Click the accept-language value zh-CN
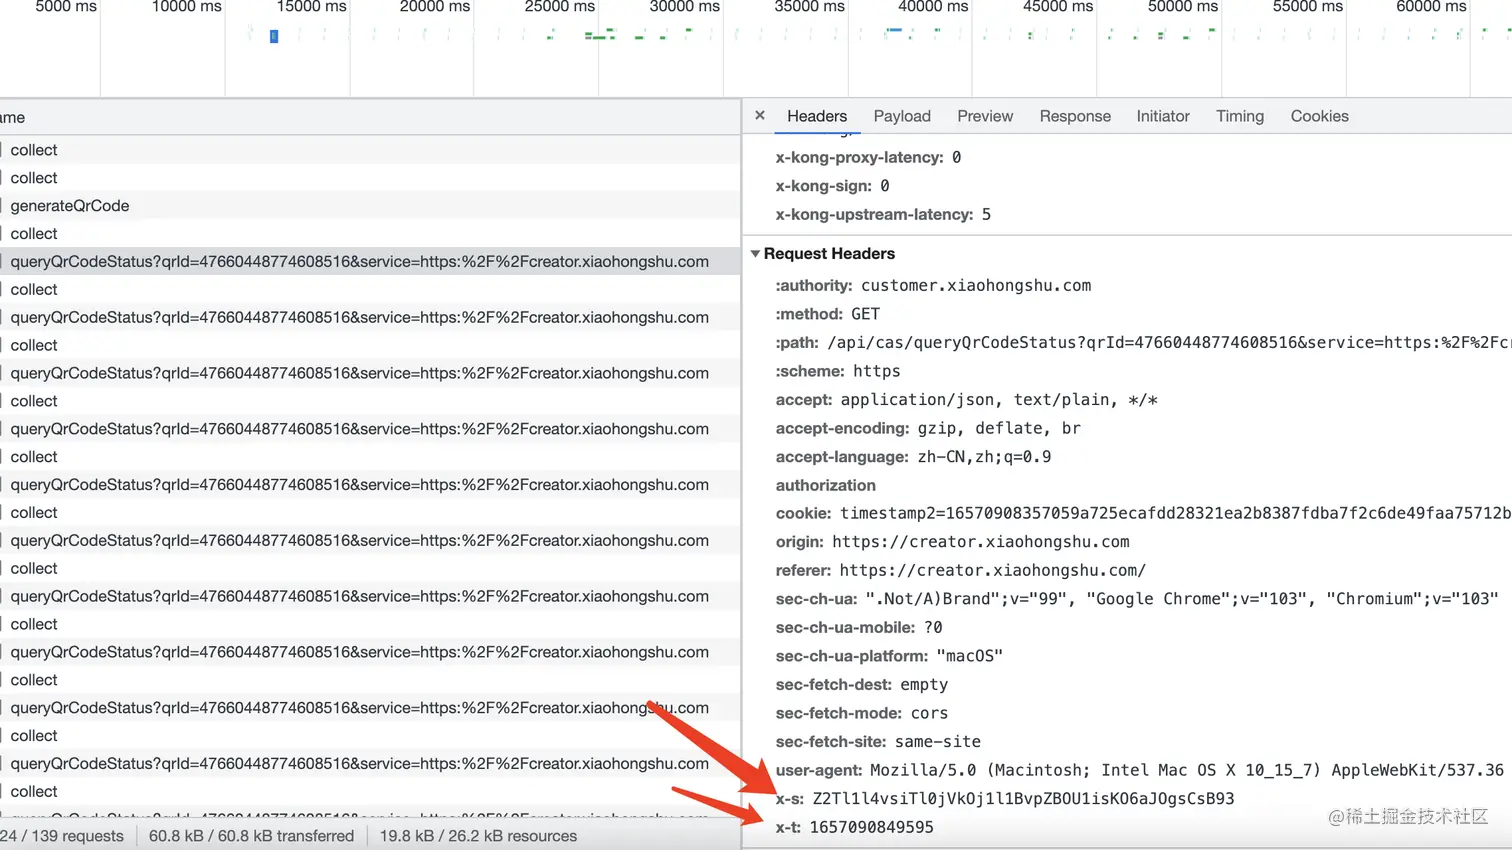This screenshot has height=850, width=1512. (984, 457)
